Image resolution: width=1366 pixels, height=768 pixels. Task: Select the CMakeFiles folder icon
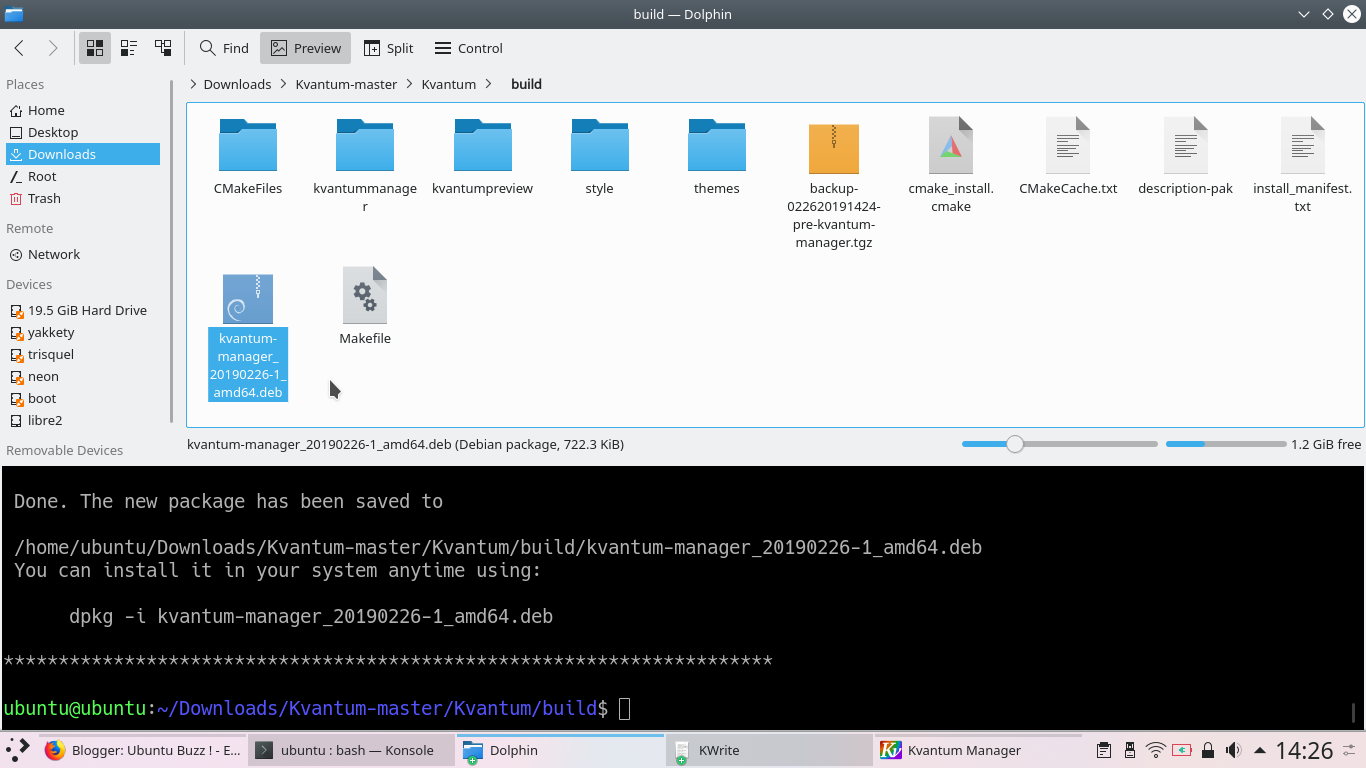(x=248, y=145)
